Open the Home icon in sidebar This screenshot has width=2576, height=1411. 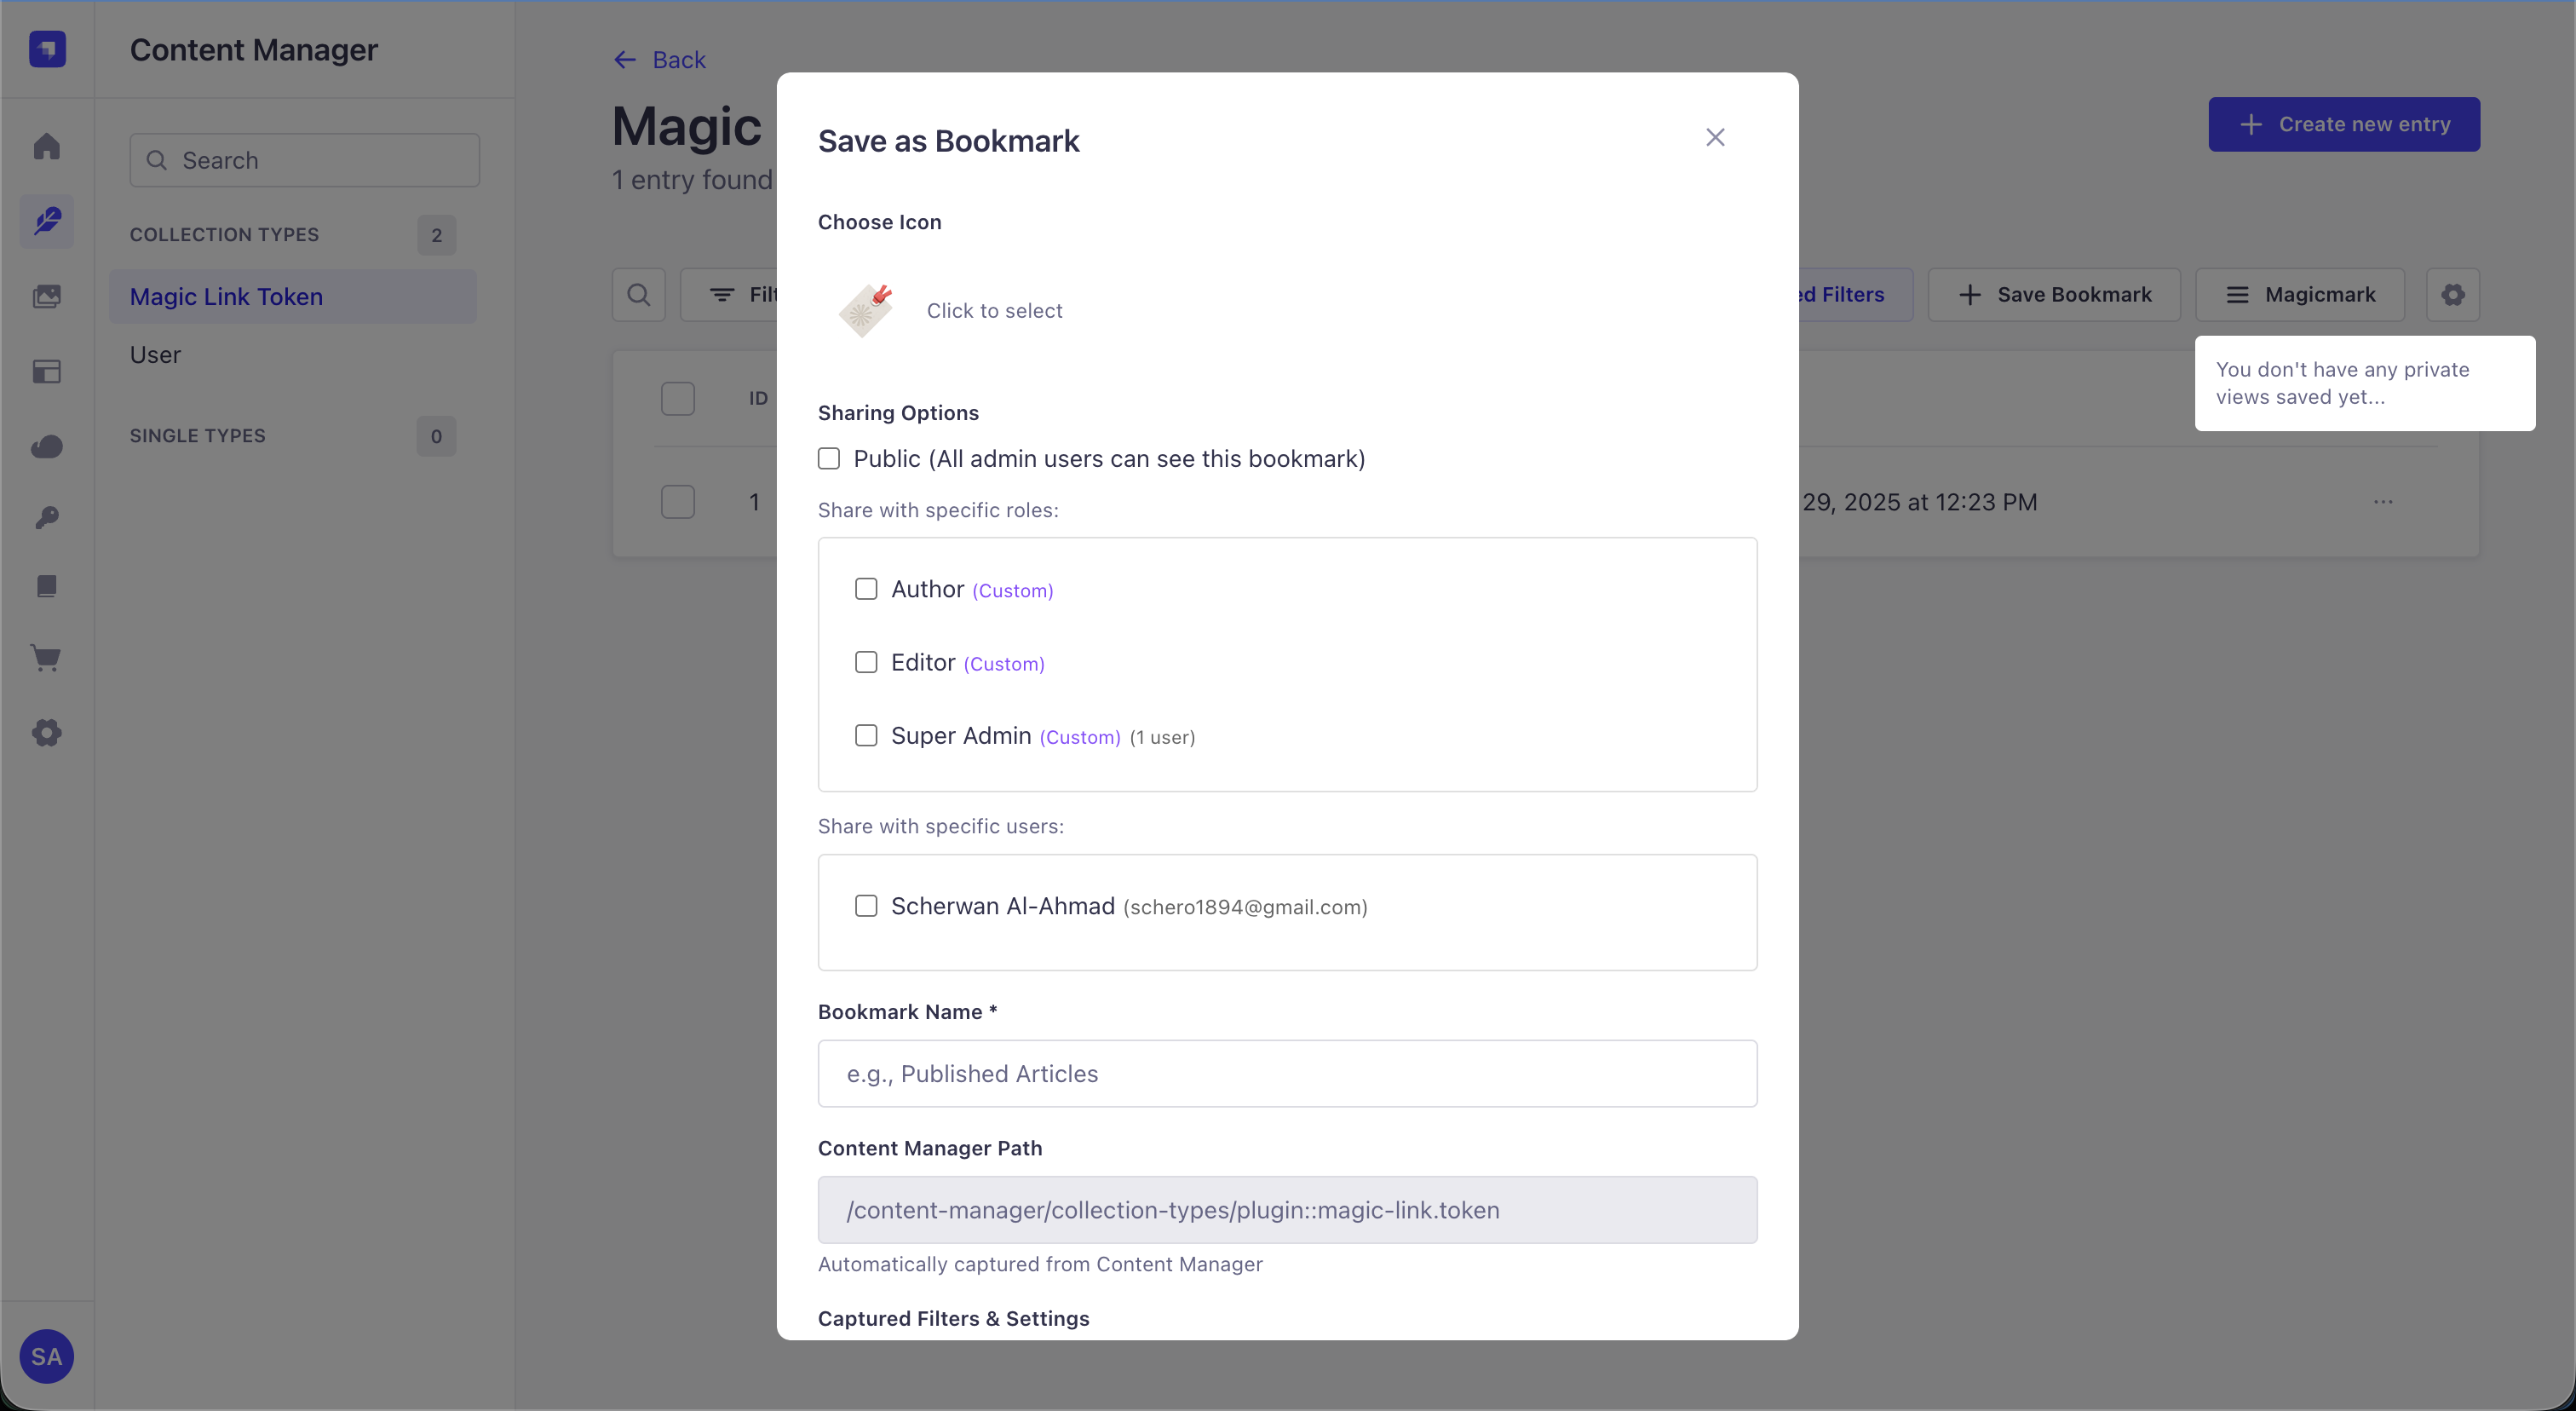pos(47,147)
